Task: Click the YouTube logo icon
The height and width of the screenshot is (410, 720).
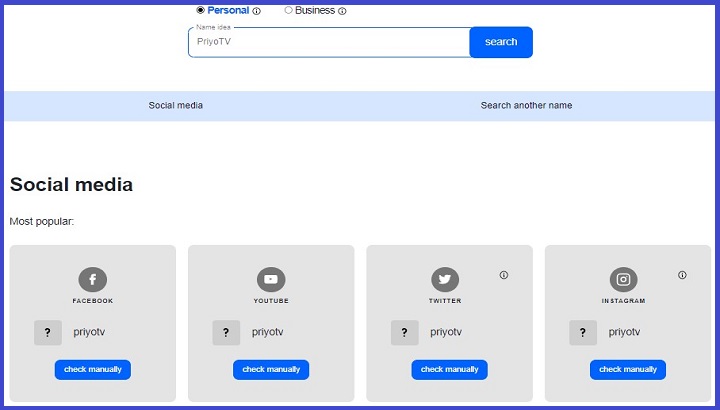Action: (271, 280)
